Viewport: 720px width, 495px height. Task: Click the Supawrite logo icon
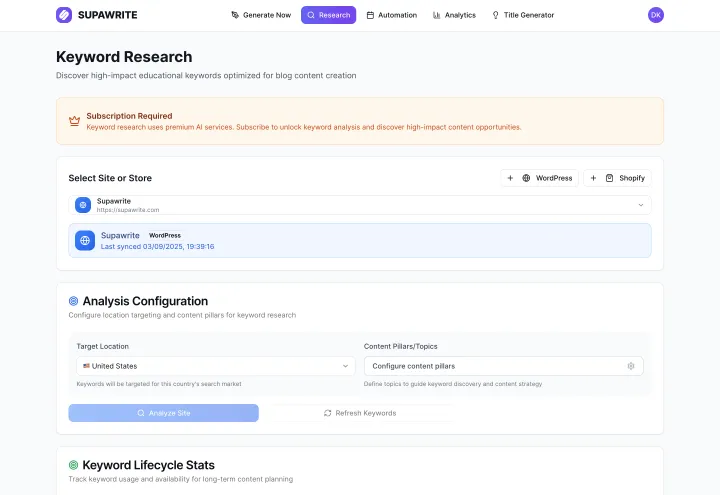click(x=64, y=15)
